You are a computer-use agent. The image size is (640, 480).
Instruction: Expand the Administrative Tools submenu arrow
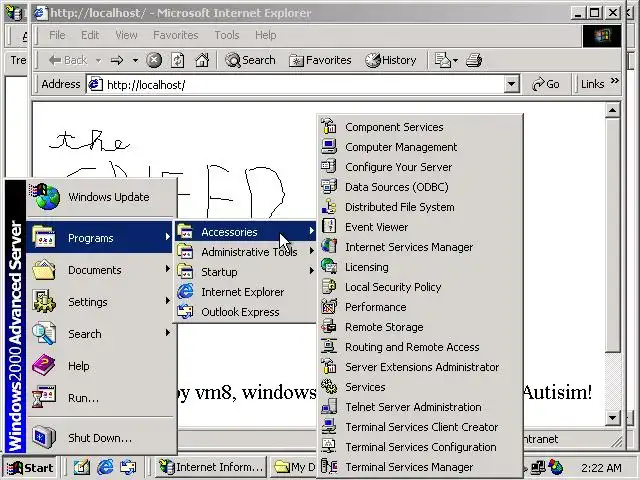(x=312, y=251)
